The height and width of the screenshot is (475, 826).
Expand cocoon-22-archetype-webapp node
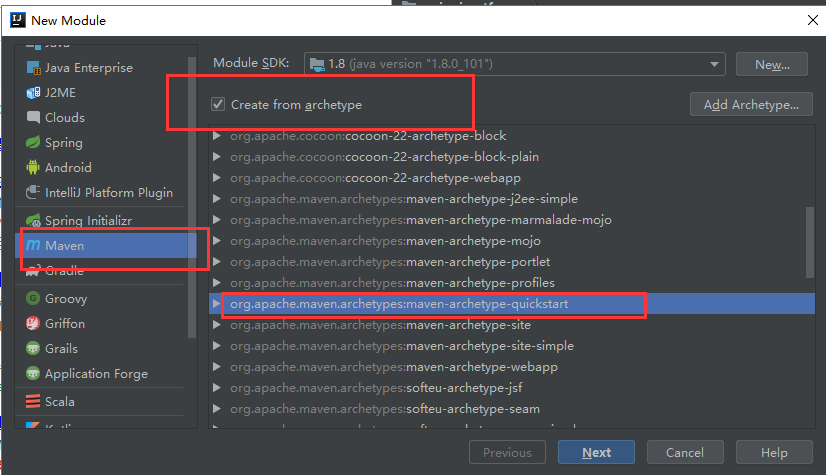(x=217, y=178)
